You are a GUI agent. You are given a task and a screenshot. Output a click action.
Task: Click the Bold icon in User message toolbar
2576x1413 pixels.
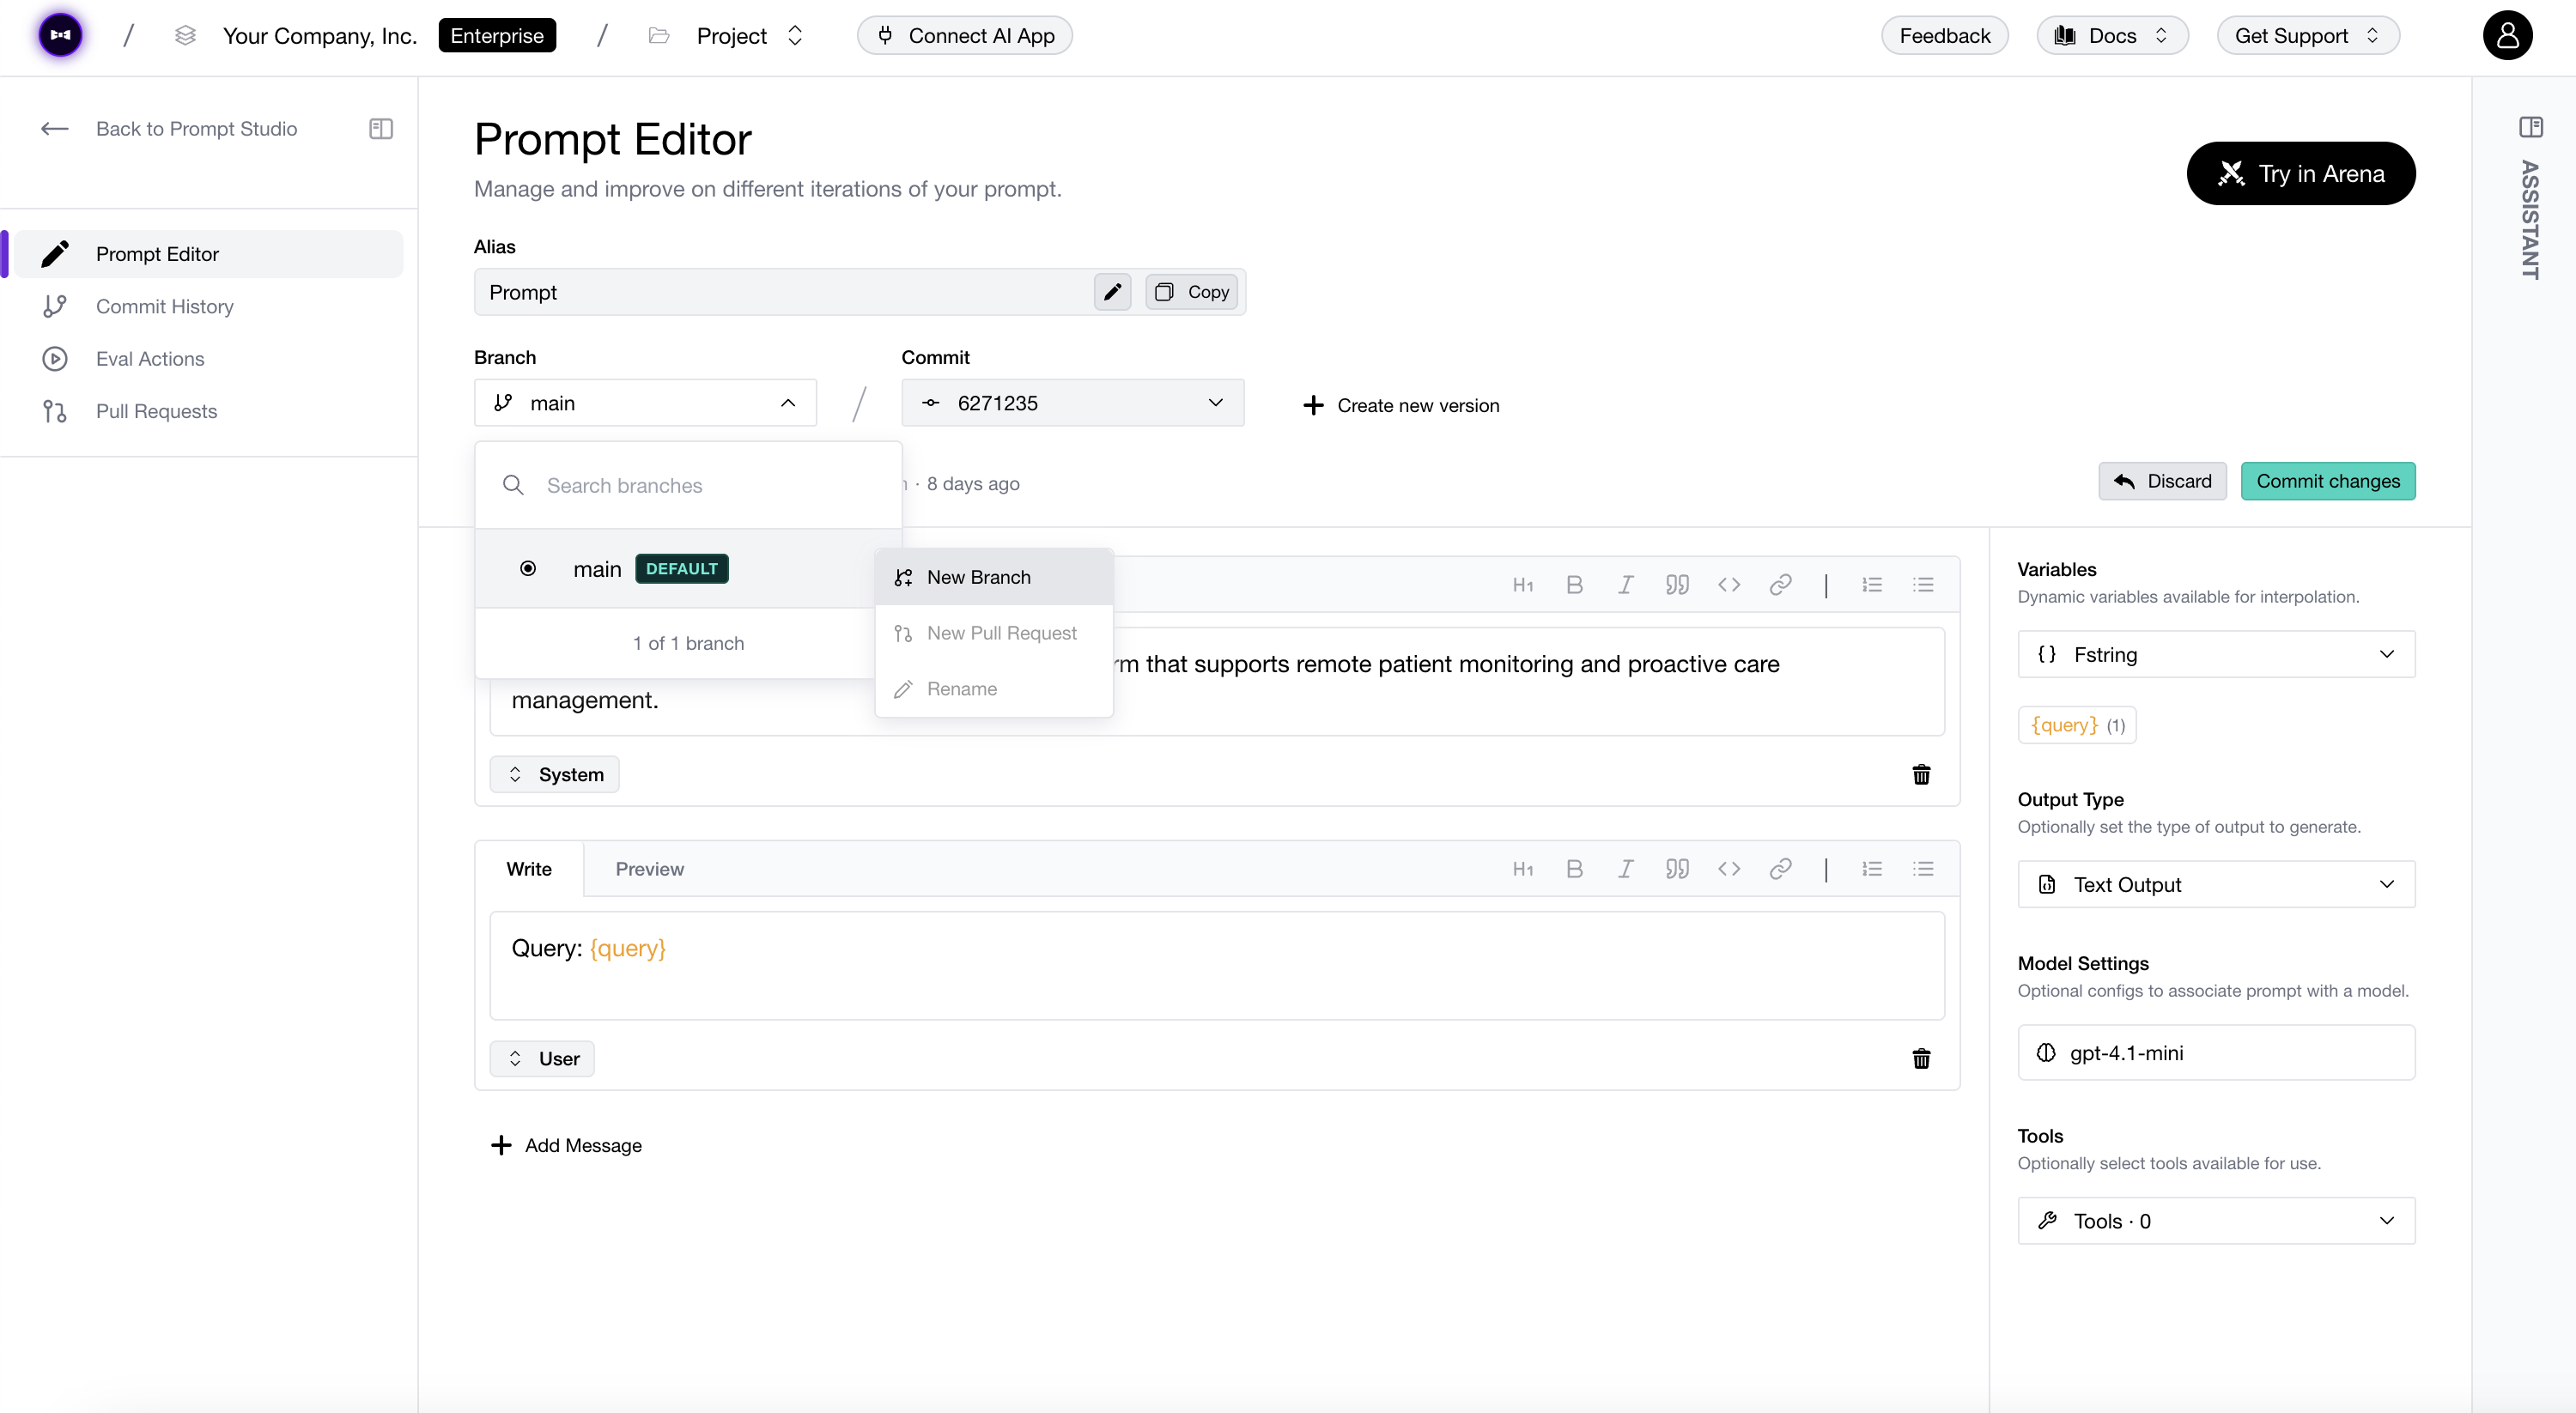(1574, 869)
